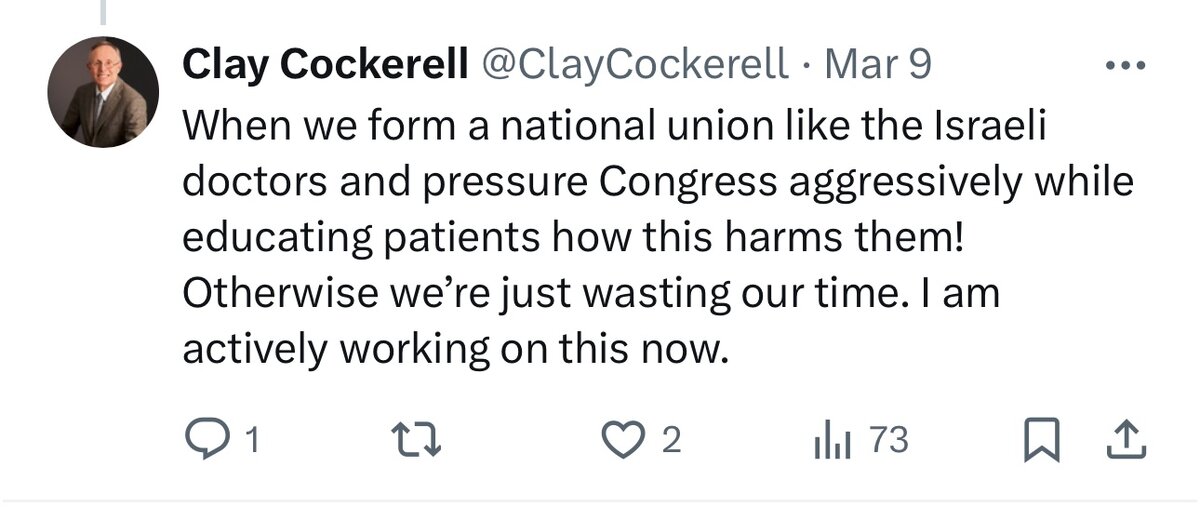The height and width of the screenshot is (507, 1200).
Task: Reply to Clay Cockerell's tweet
Action: [x=207, y=440]
